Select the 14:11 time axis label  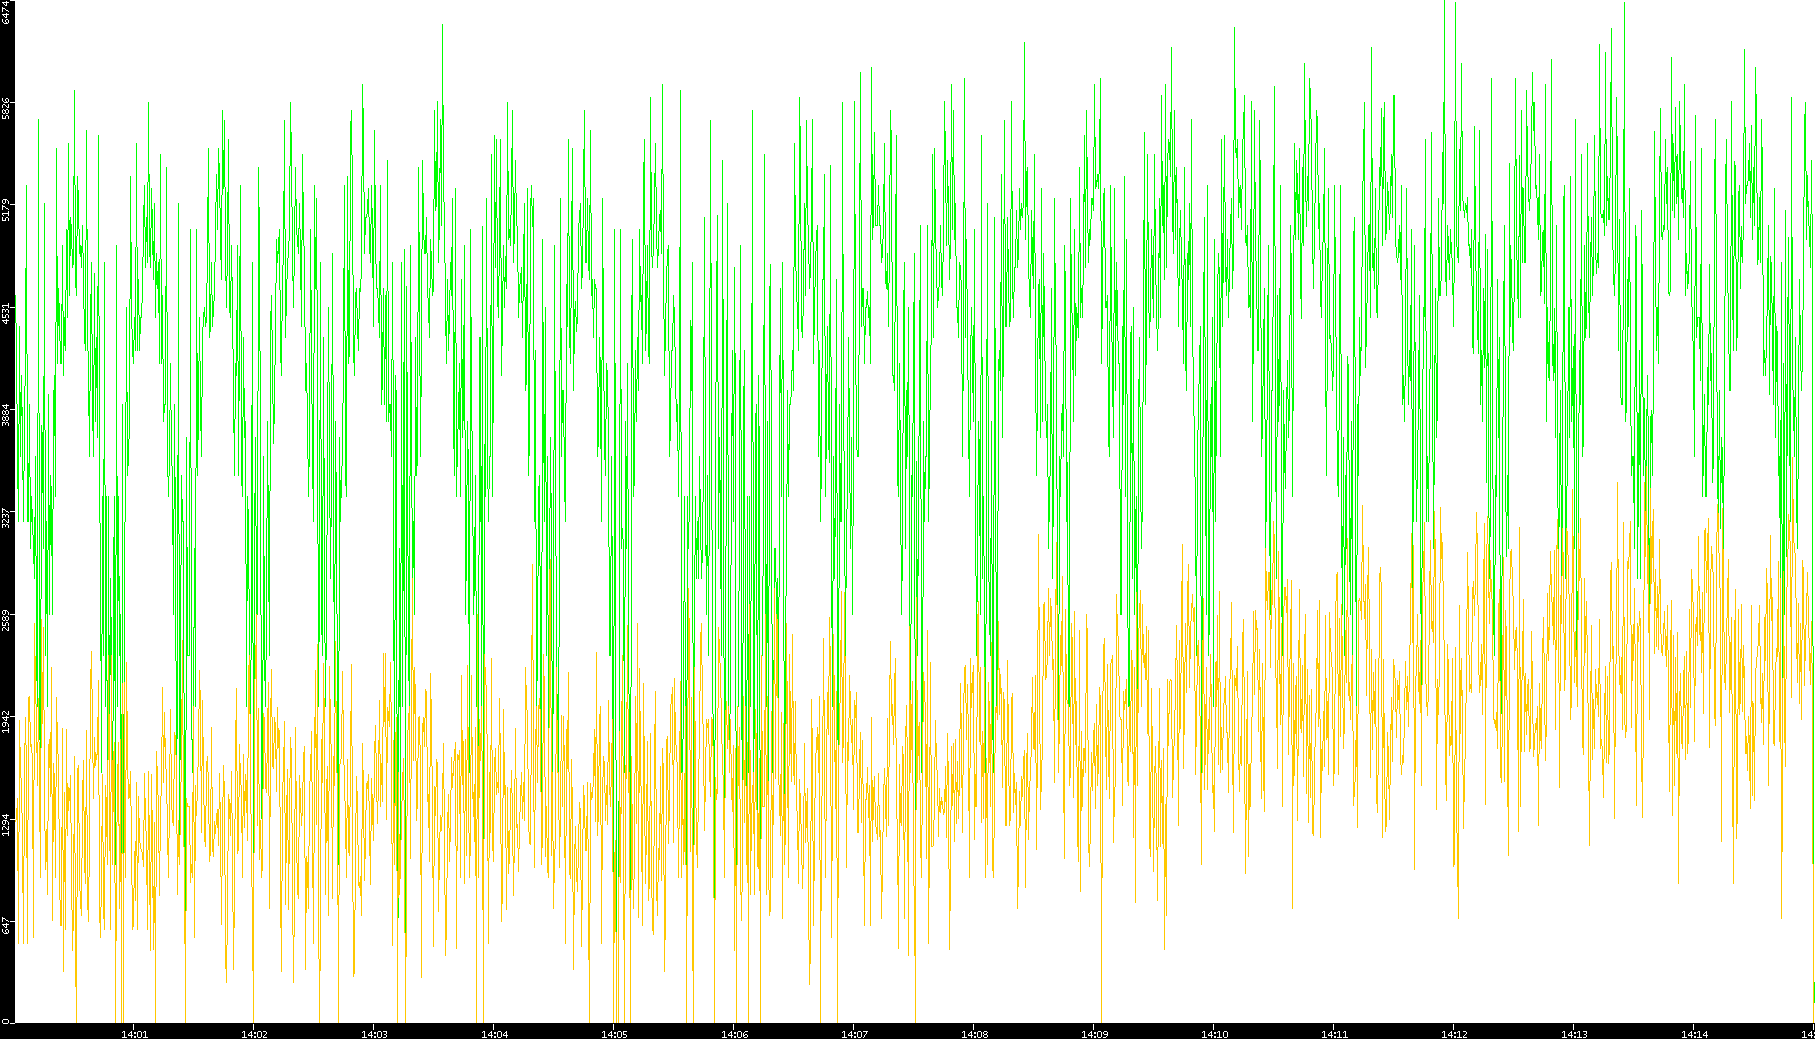[1334, 1034]
